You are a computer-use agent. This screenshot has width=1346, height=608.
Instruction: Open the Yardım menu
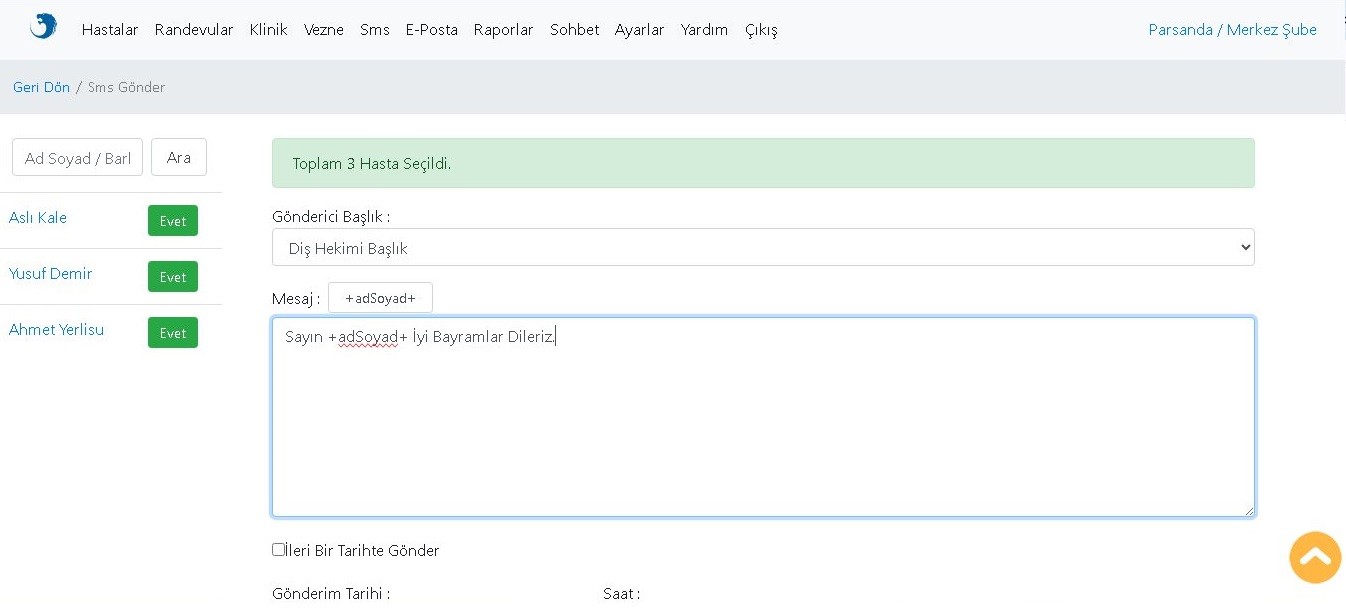[705, 30]
